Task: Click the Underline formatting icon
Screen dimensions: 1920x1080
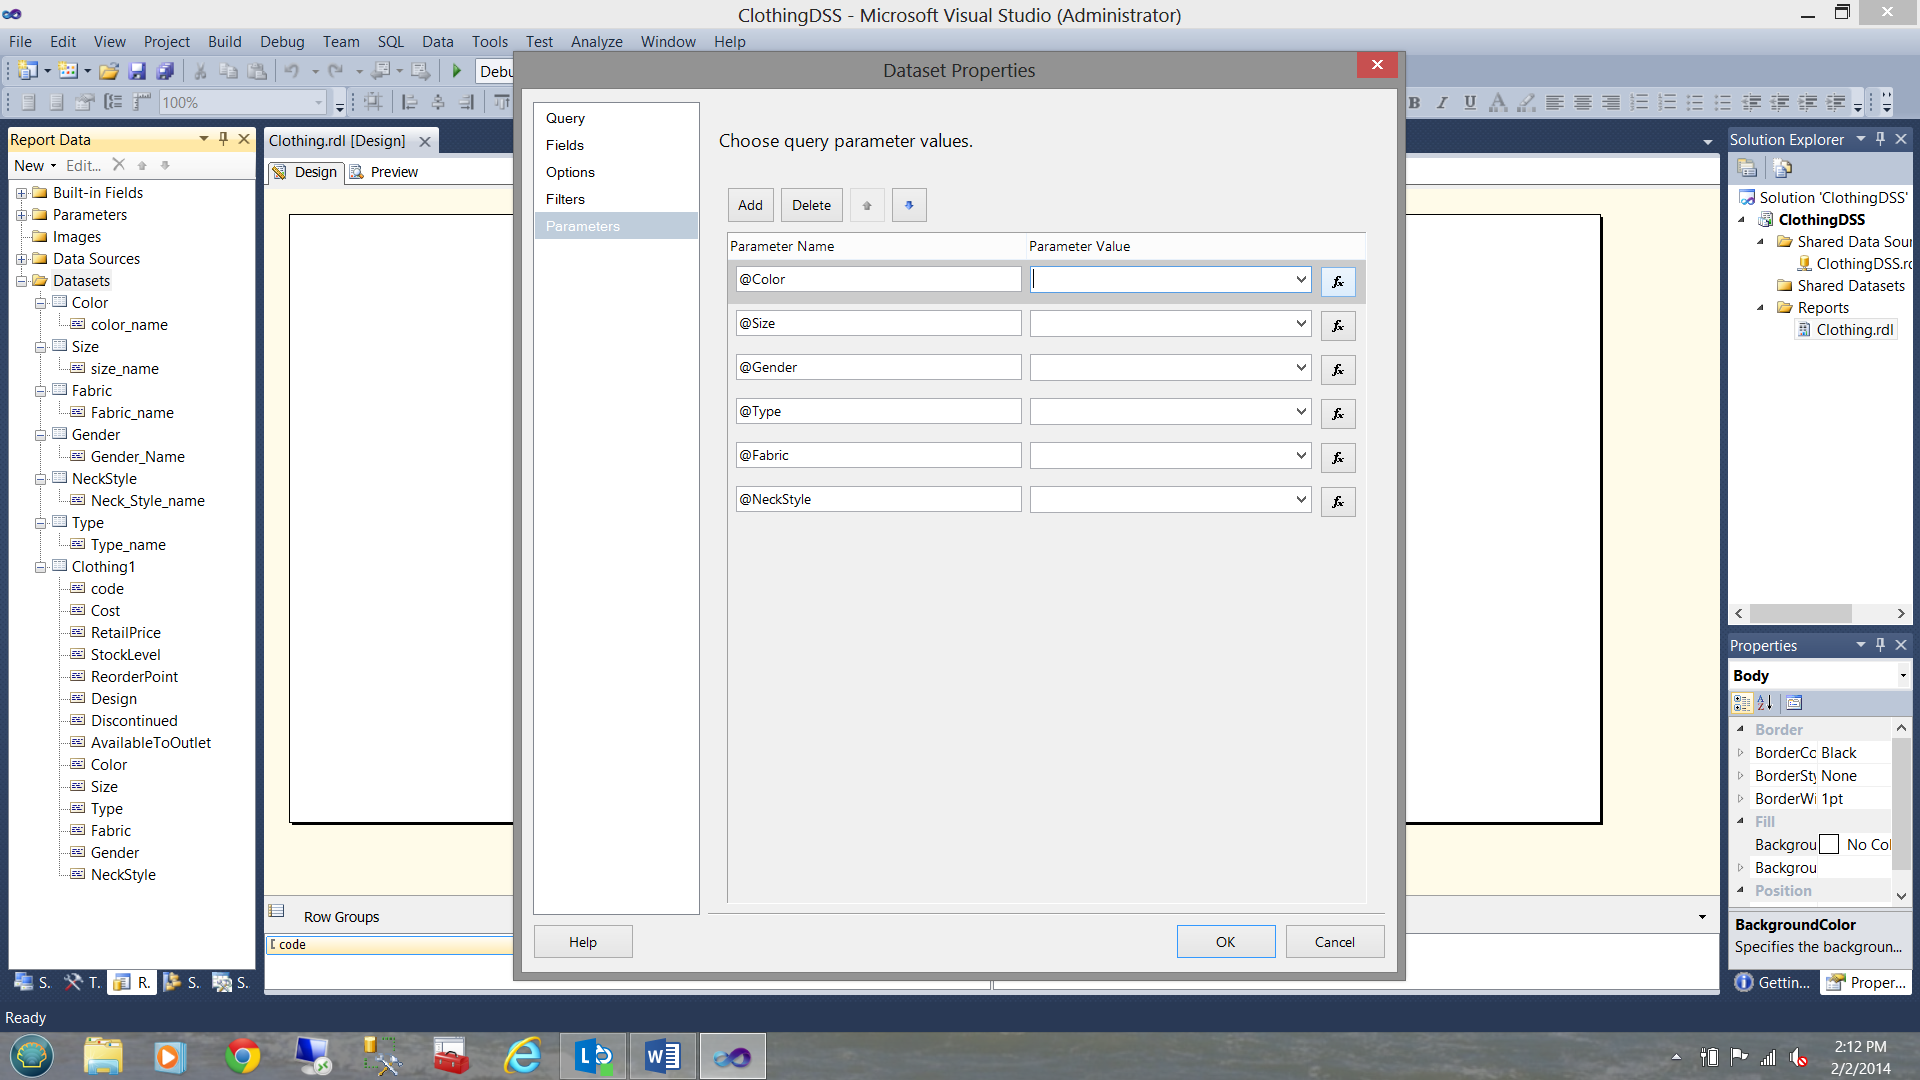Action: 1470,102
